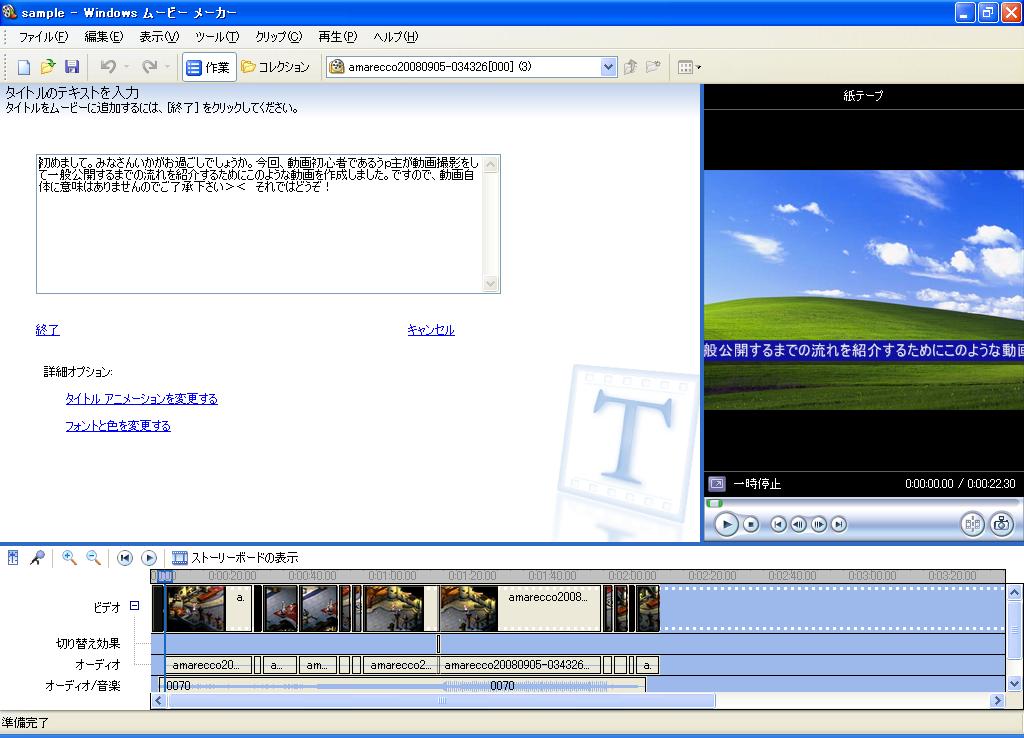This screenshot has width=1024, height=738.
Task: Open the 表示 menu
Action: tap(159, 37)
